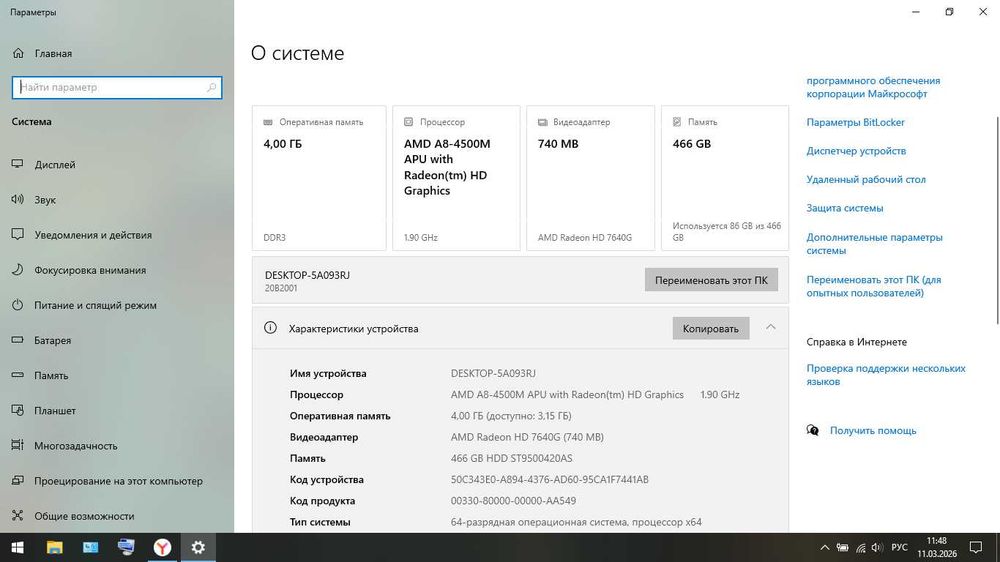Open Уведомления и действия icon

(18, 235)
